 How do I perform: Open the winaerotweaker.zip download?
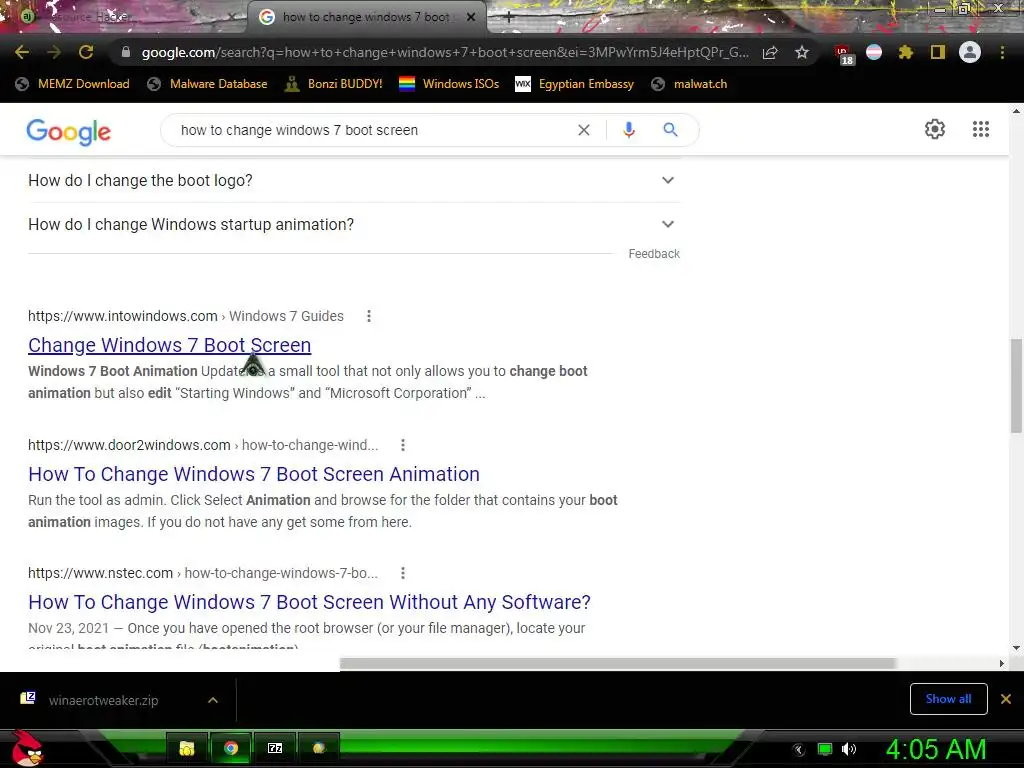(x=103, y=700)
